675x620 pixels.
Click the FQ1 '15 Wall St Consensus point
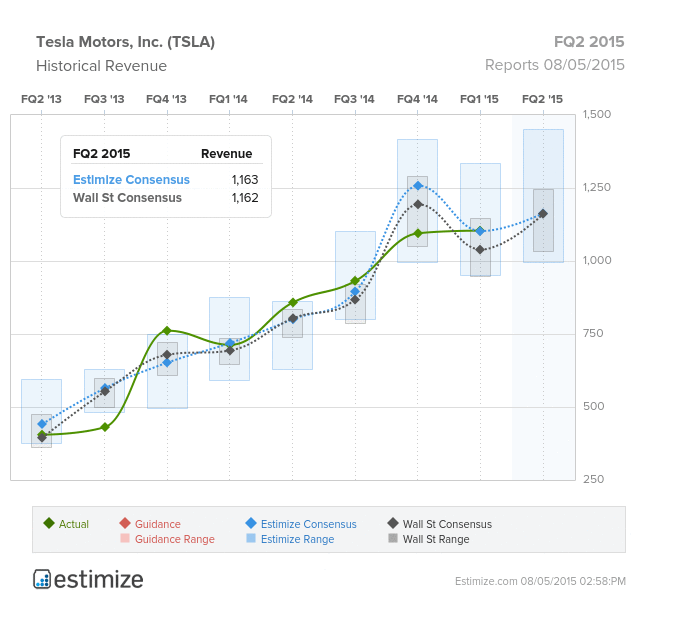click(x=480, y=250)
